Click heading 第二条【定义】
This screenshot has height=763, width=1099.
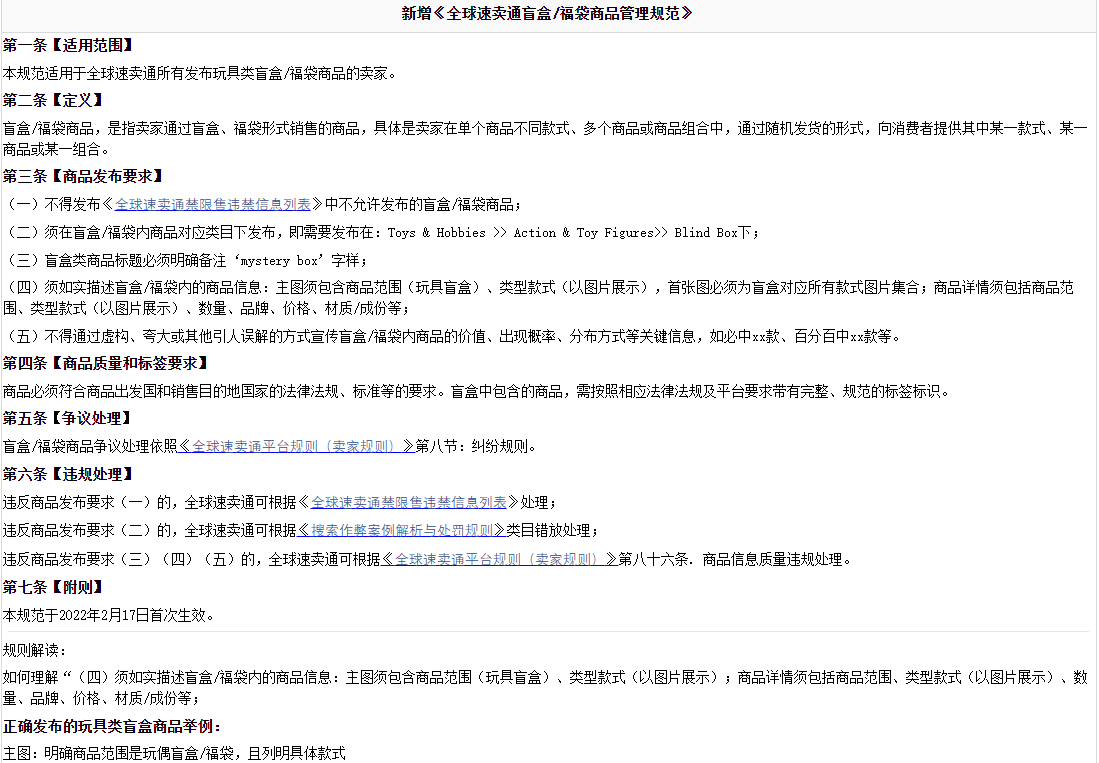54,100
